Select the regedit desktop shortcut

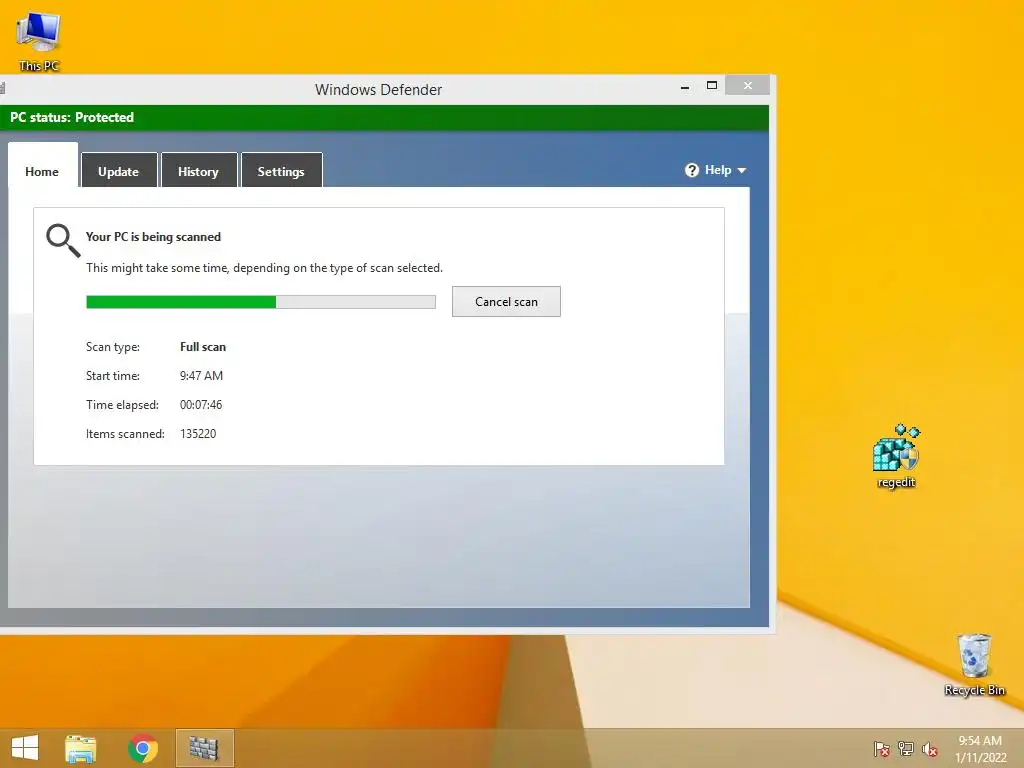(x=896, y=456)
